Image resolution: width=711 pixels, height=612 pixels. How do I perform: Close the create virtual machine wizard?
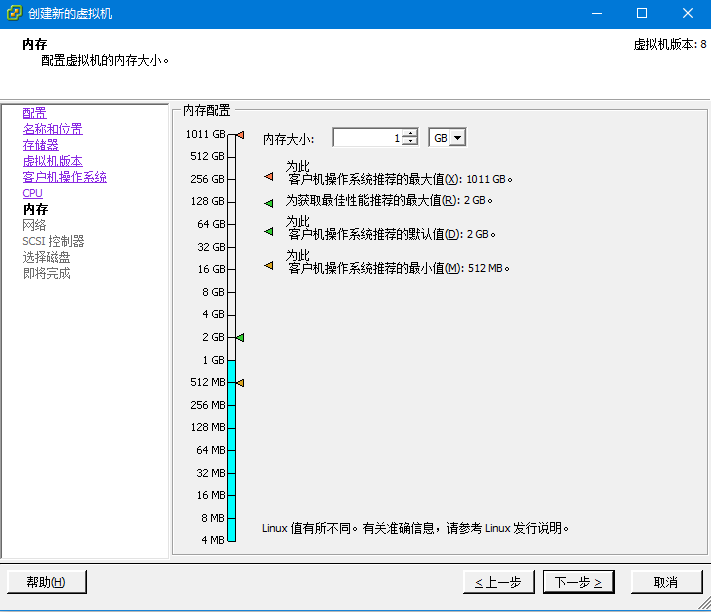[687, 14]
